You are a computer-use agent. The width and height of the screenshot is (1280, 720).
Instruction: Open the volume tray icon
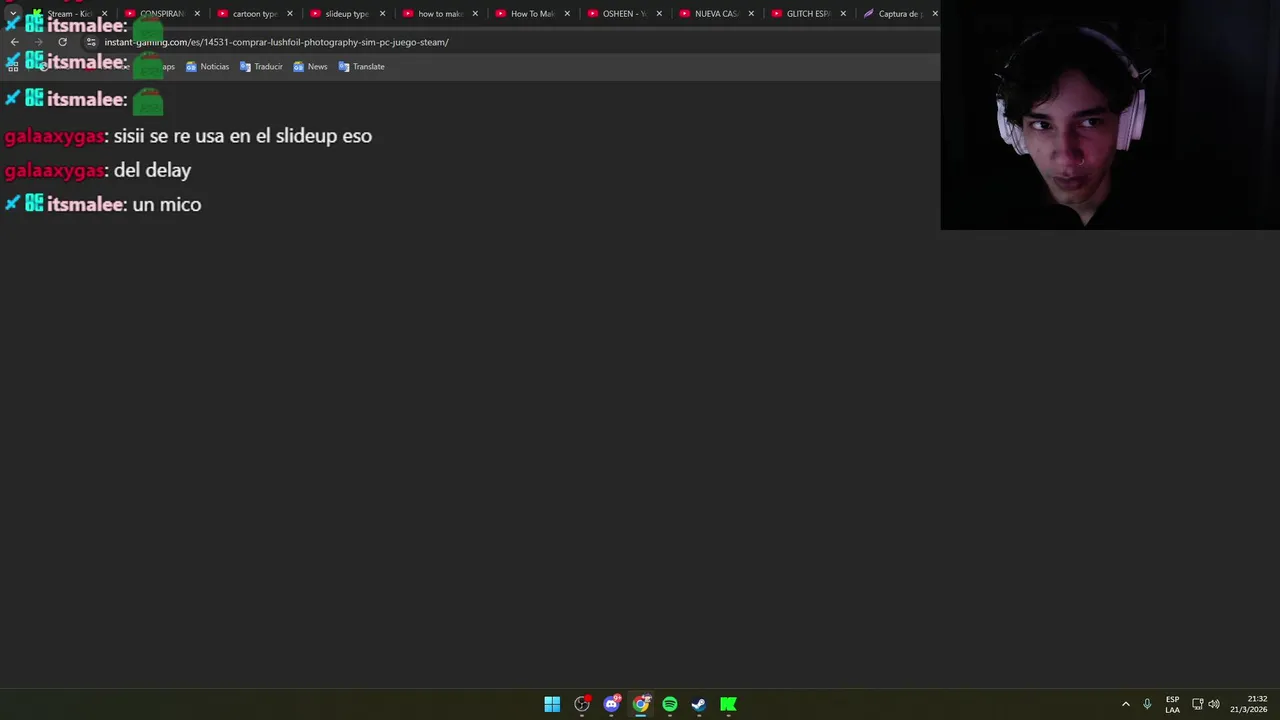[x=1214, y=704]
